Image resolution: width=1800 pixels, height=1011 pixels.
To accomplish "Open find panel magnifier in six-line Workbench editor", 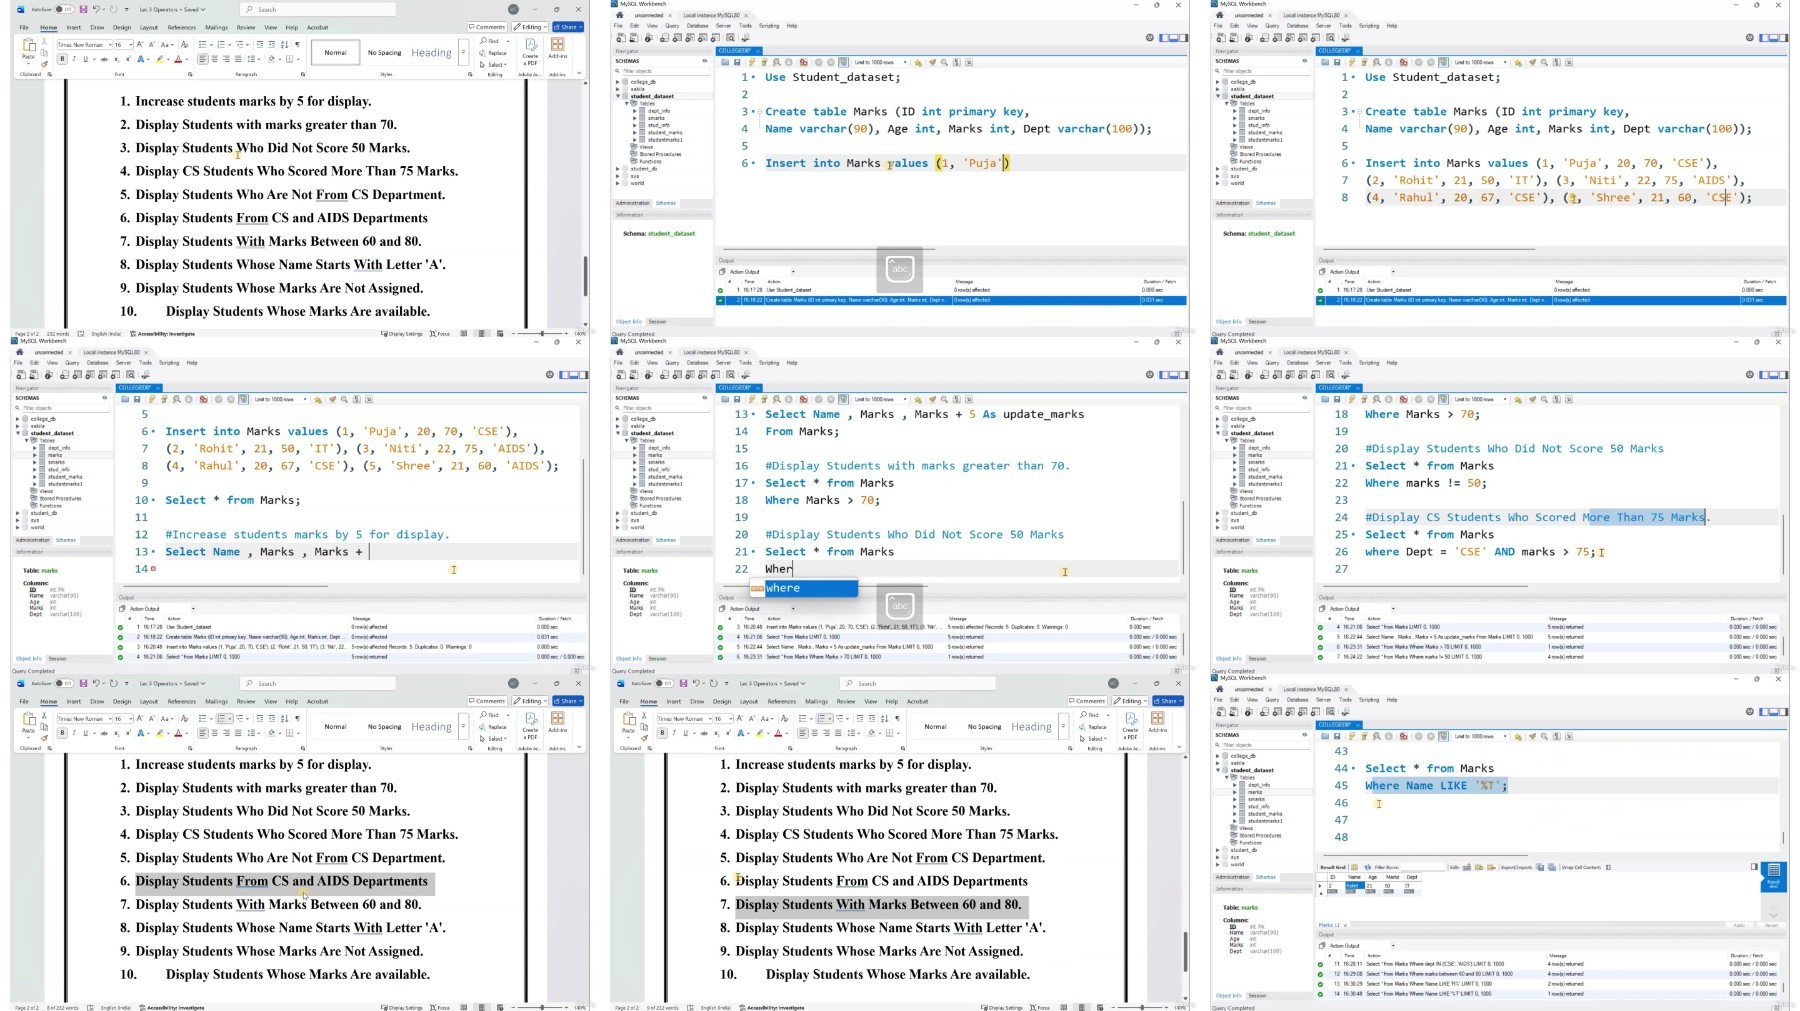I will (943, 62).
